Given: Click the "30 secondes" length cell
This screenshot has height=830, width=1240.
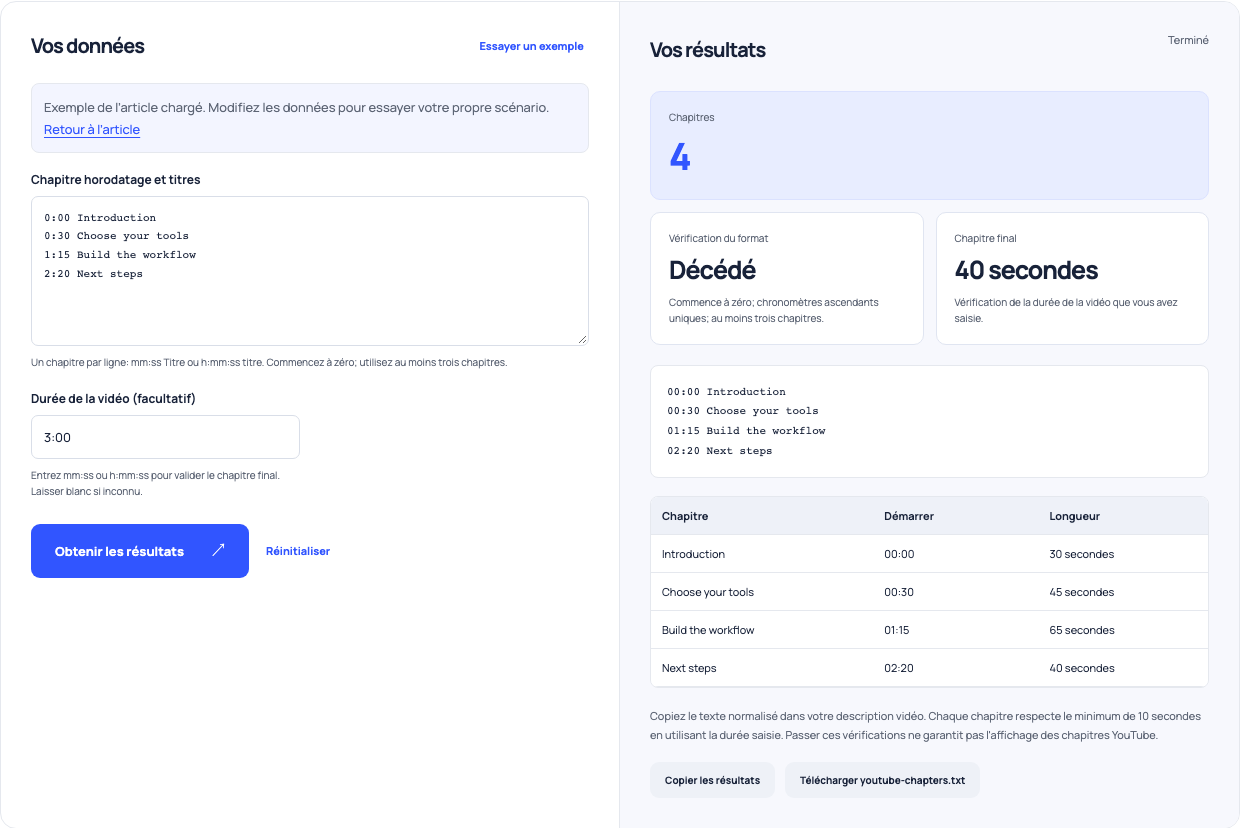Looking at the screenshot, I should pos(1081,554).
